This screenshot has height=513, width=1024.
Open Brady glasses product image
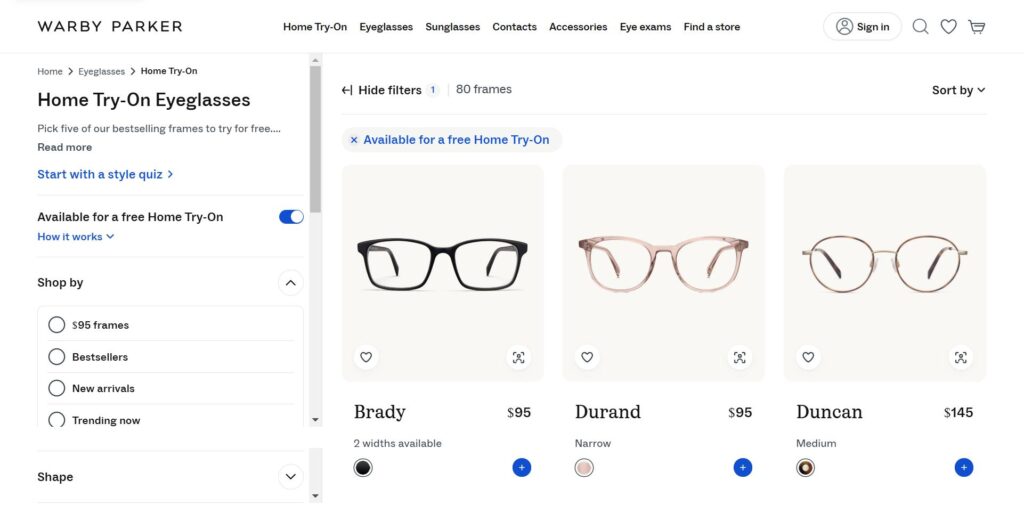[442, 264]
